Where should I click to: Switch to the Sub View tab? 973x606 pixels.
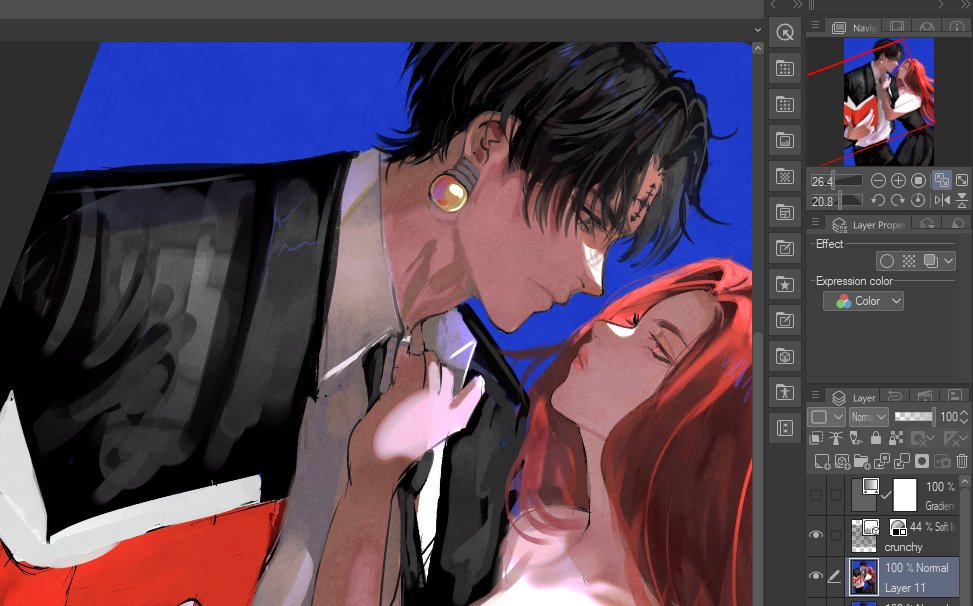(897, 27)
